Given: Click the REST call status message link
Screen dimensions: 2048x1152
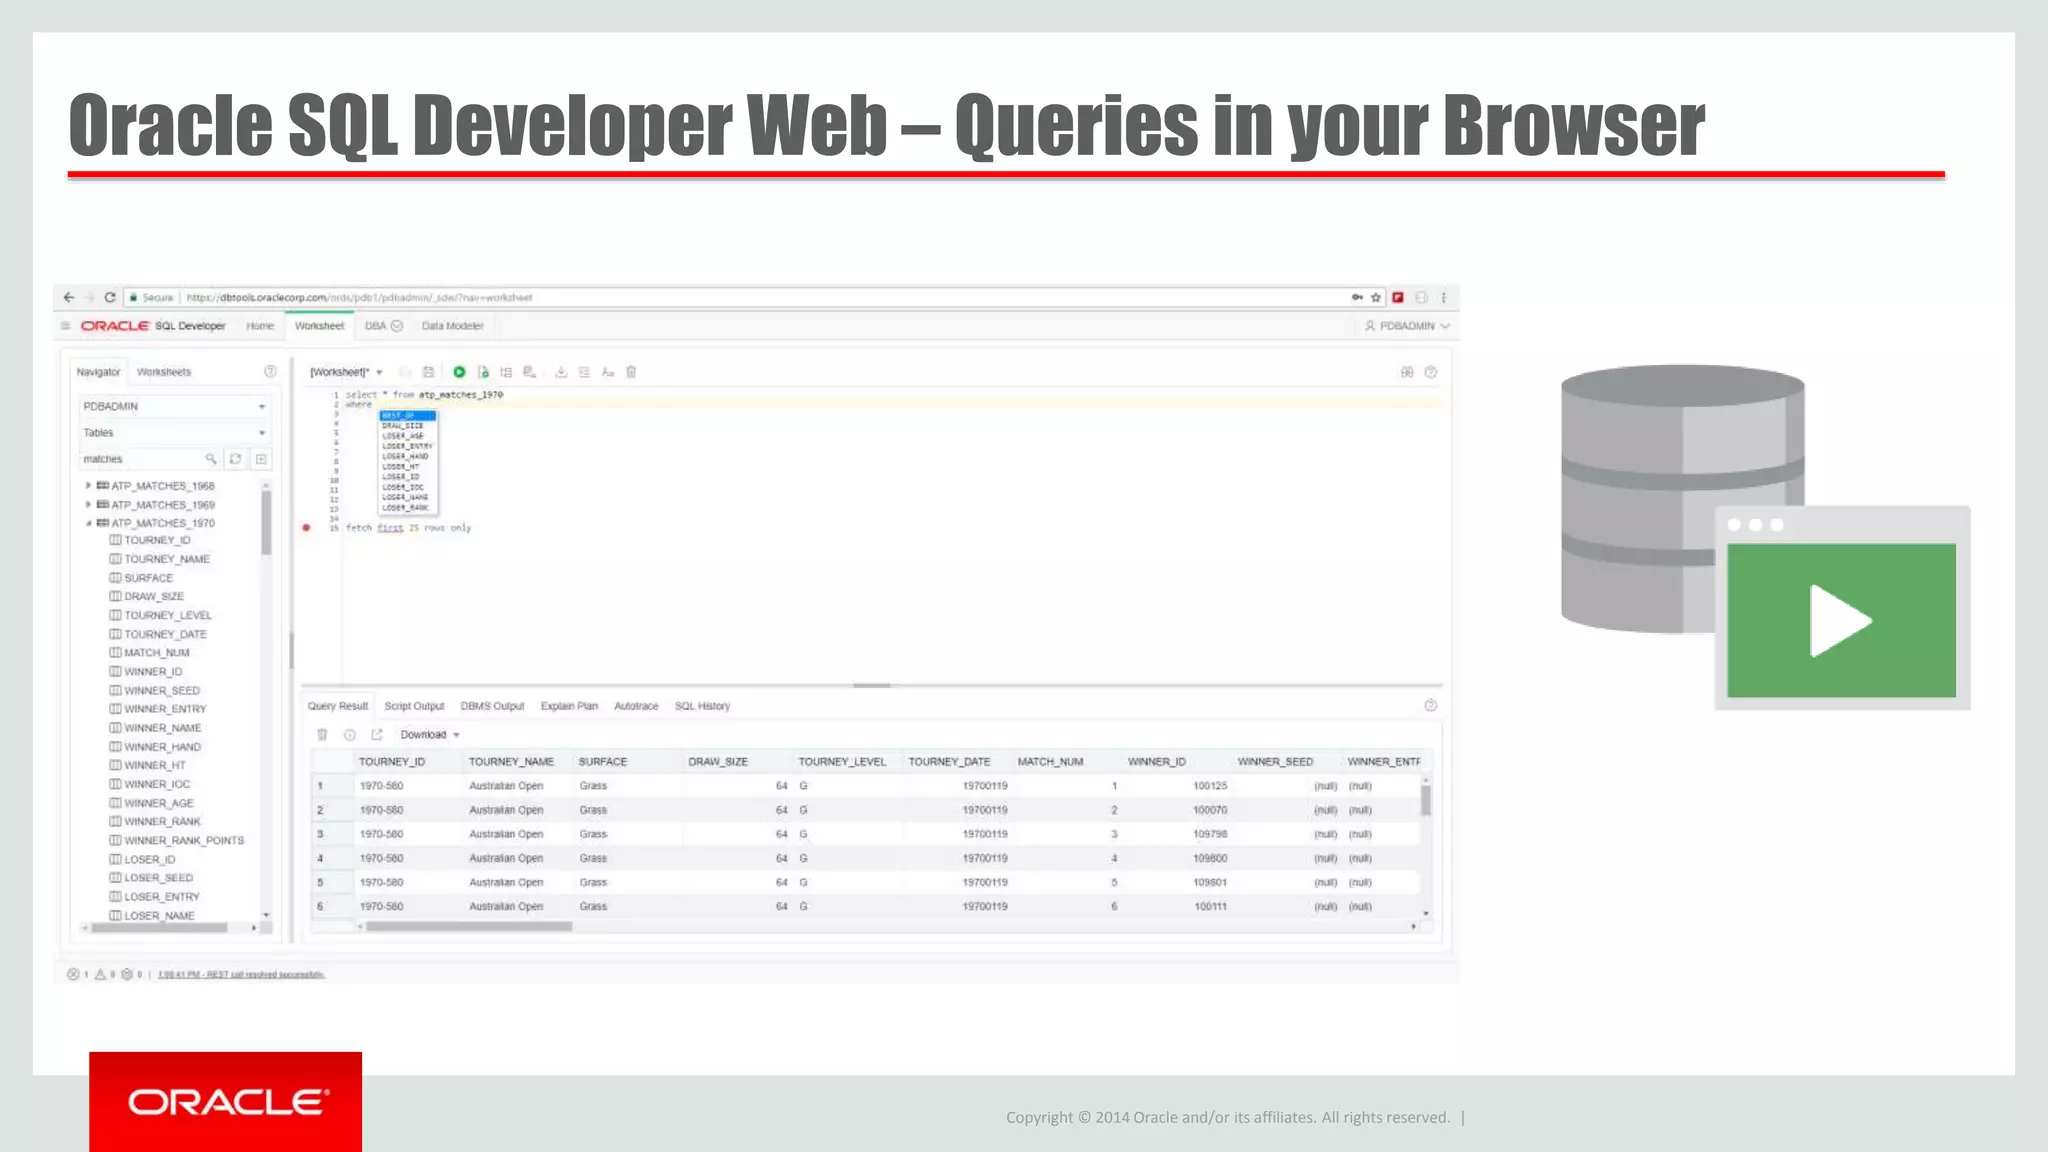Looking at the screenshot, I should (x=241, y=974).
